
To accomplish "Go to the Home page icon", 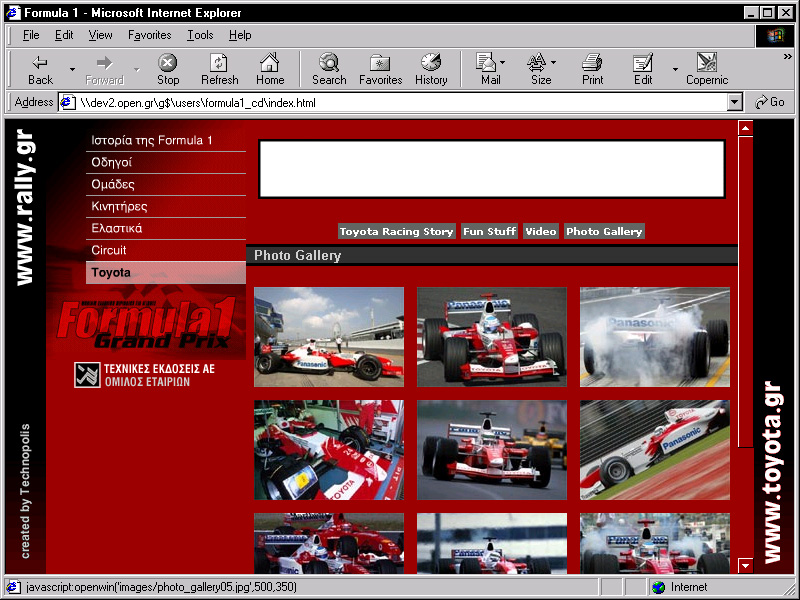I will [270, 69].
